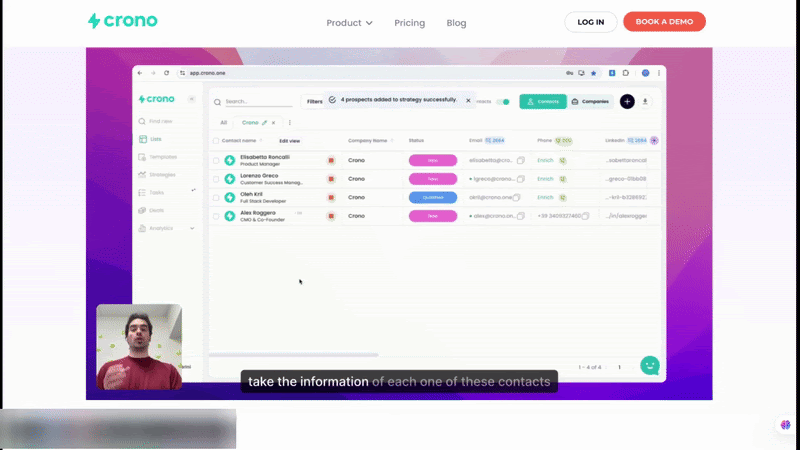
Task: Open the Lists sidebar item
Action: tap(150, 139)
